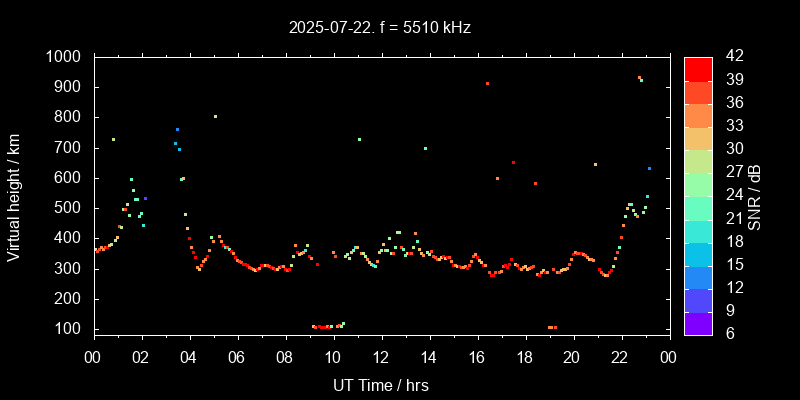
Task: Click the 12 tick on the time axis
Action: pos(381,358)
